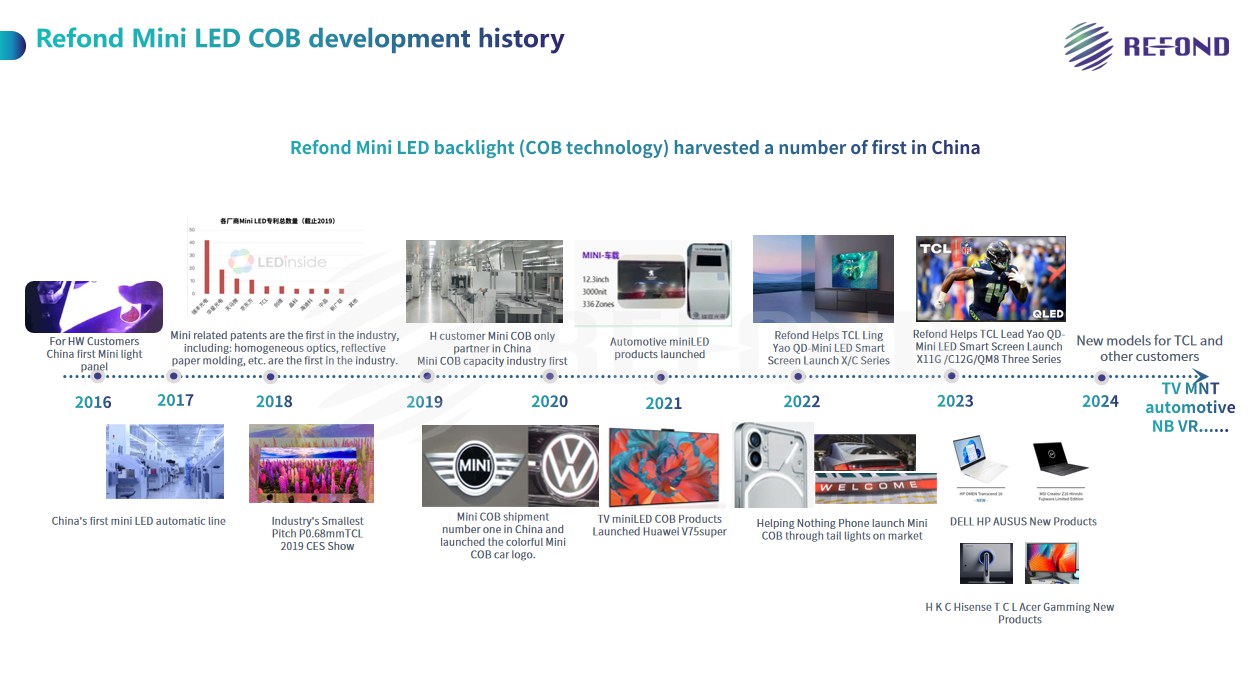Screen dimensions: 1253x694
Task: Select the caption Industry's Smallest Pitch P0.68mmTCL
Action: (x=318, y=534)
